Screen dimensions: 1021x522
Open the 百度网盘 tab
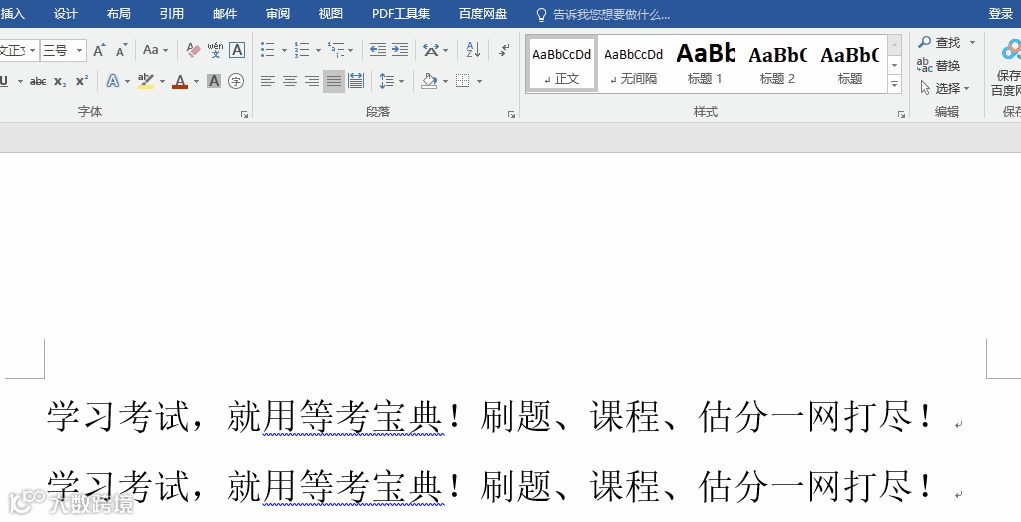483,14
